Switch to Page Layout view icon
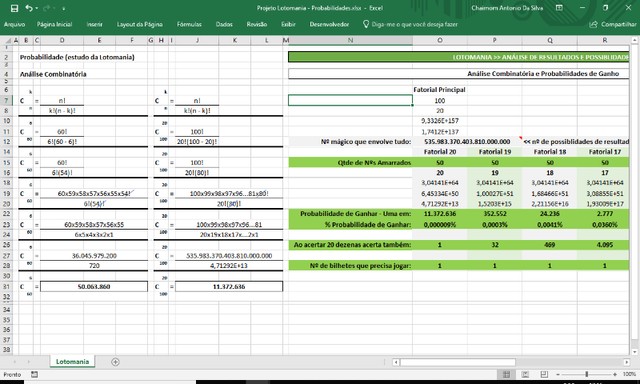Screen dimensions: 640x384 [x=525, y=374]
